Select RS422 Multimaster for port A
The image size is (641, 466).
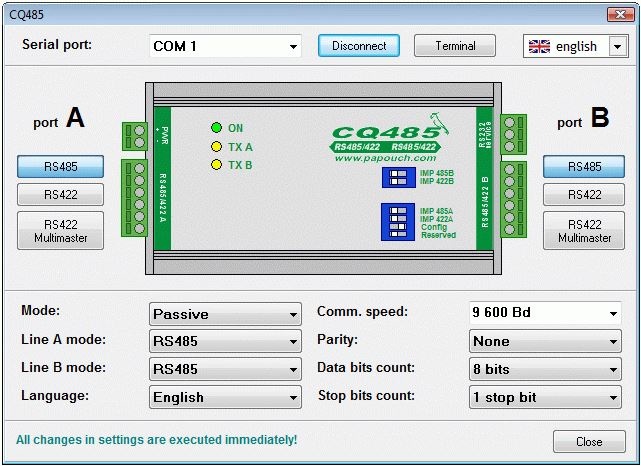[61, 231]
